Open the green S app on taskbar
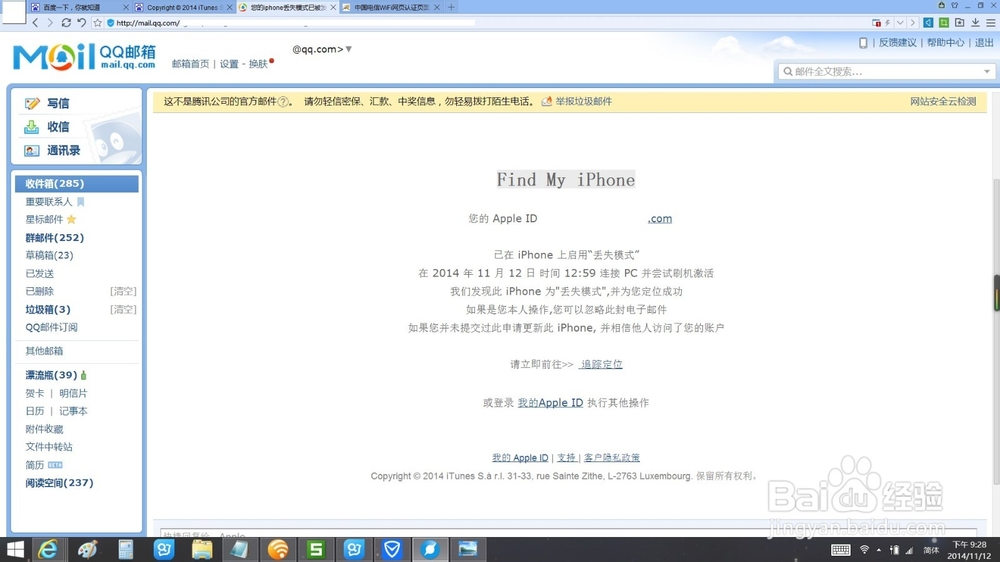The height and width of the screenshot is (562, 1000). 316,549
